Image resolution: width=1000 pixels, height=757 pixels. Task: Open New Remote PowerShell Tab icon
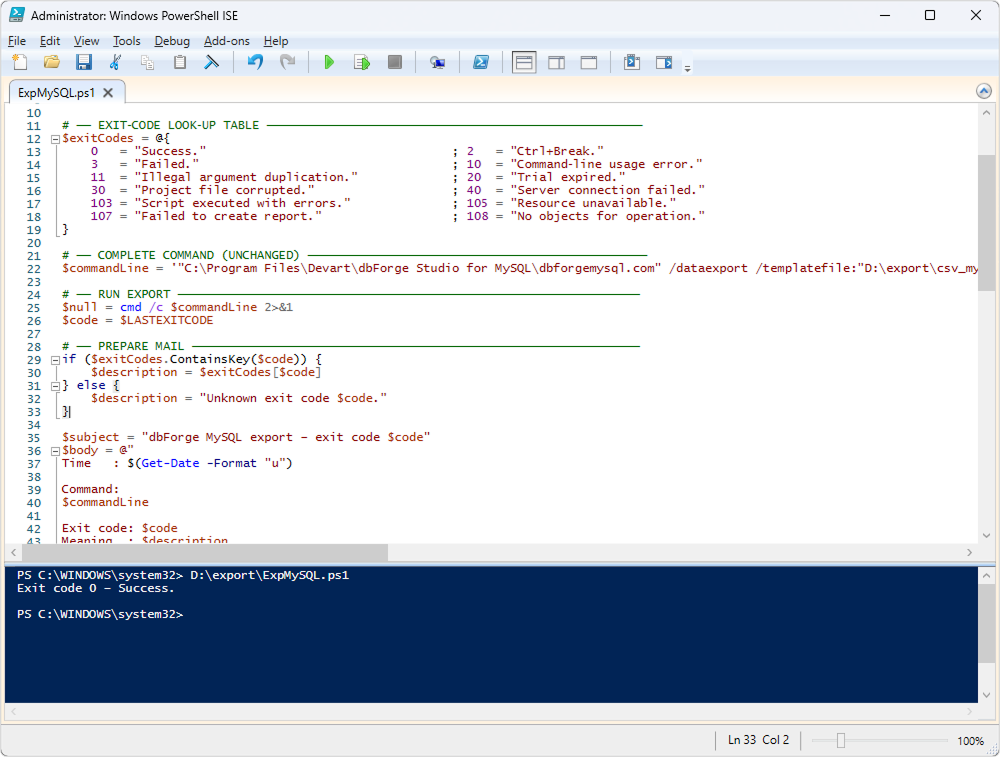[437, 62]
